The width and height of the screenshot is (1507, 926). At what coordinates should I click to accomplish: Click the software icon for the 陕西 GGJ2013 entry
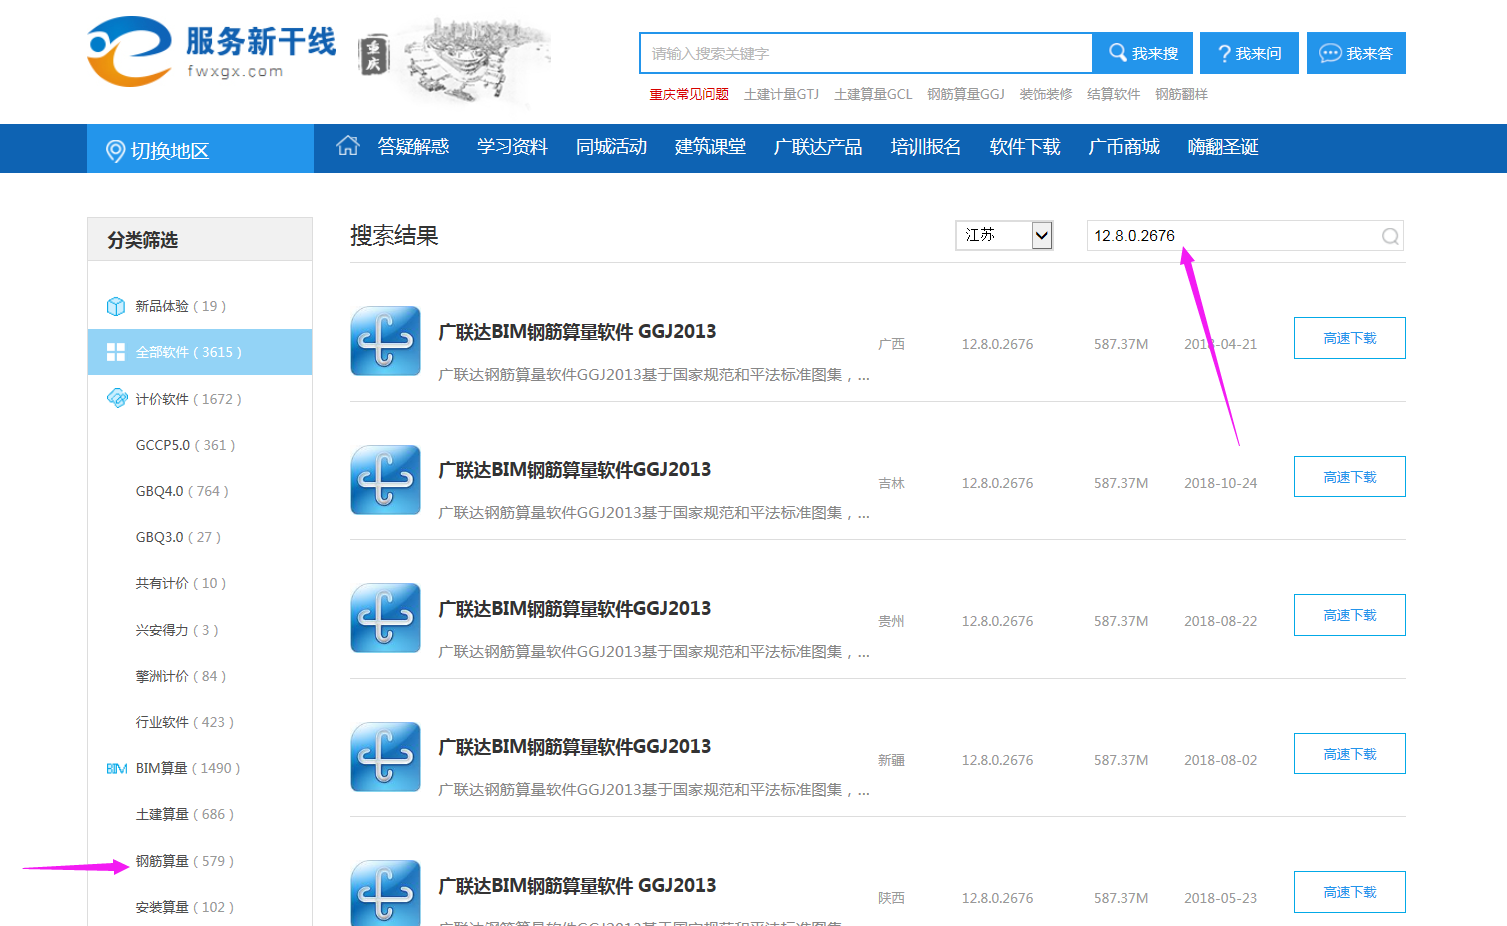click(x=386, y=893)
